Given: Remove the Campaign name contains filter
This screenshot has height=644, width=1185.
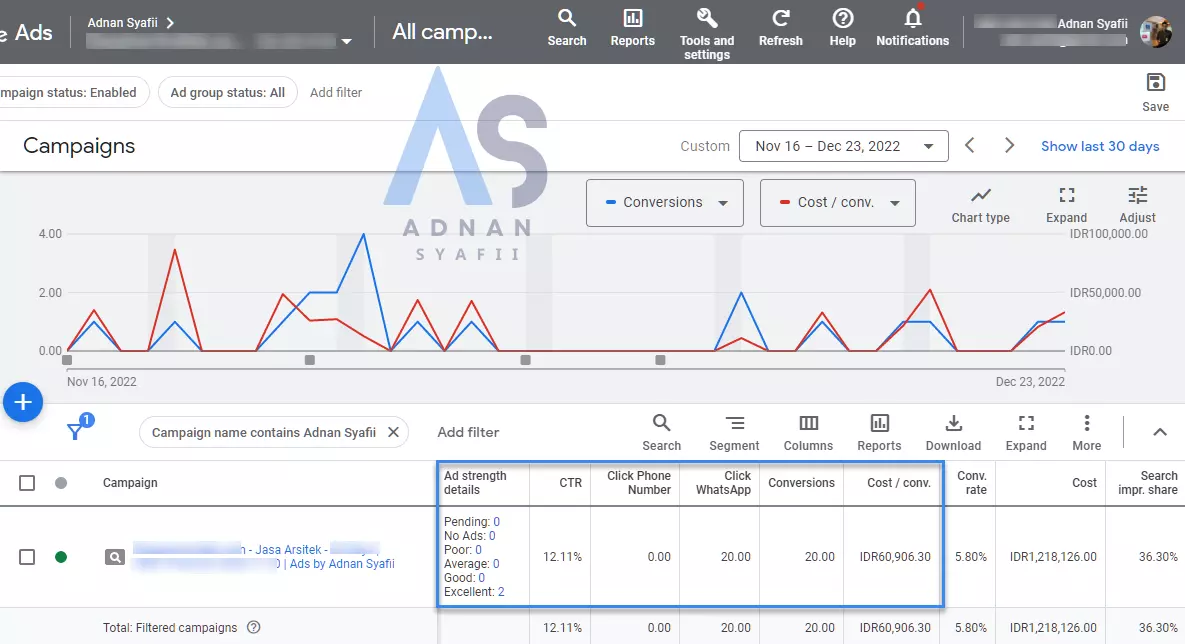Looking at the screenshot, I should 393,432.
